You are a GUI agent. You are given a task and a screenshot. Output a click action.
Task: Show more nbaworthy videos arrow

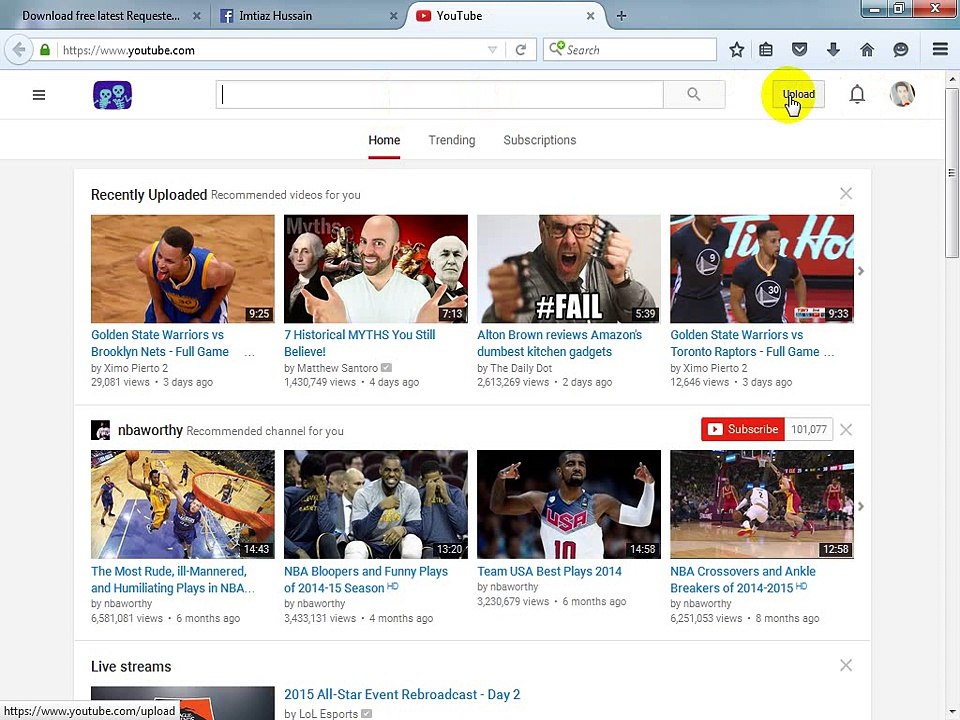861,506
